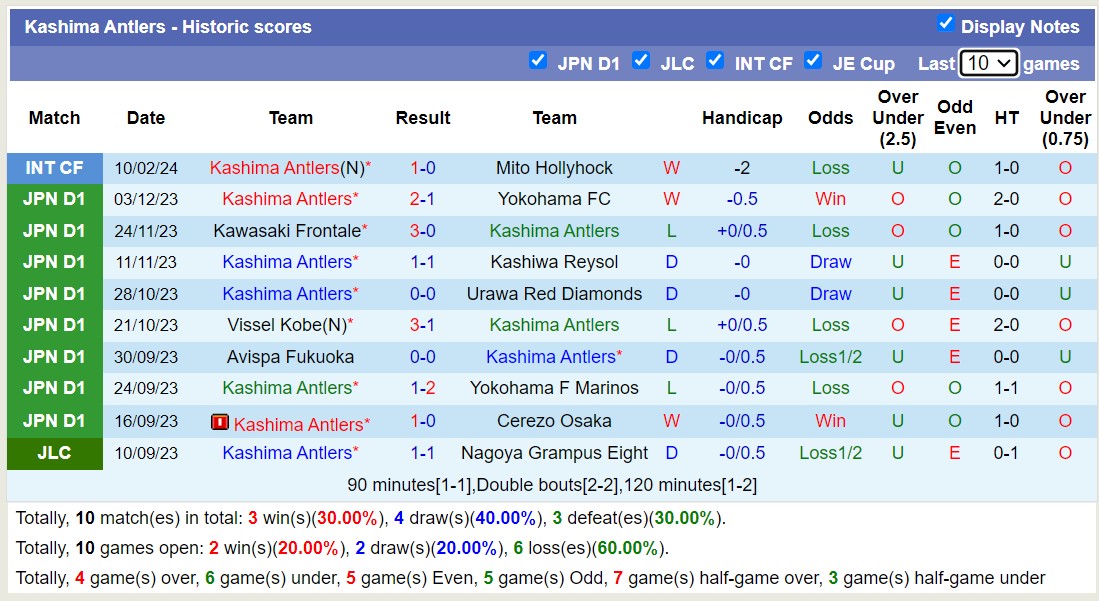Image resolution: width=1099 pixels, height=601 pixels.
Task: Click the Date column header
Action: point(145,117)
